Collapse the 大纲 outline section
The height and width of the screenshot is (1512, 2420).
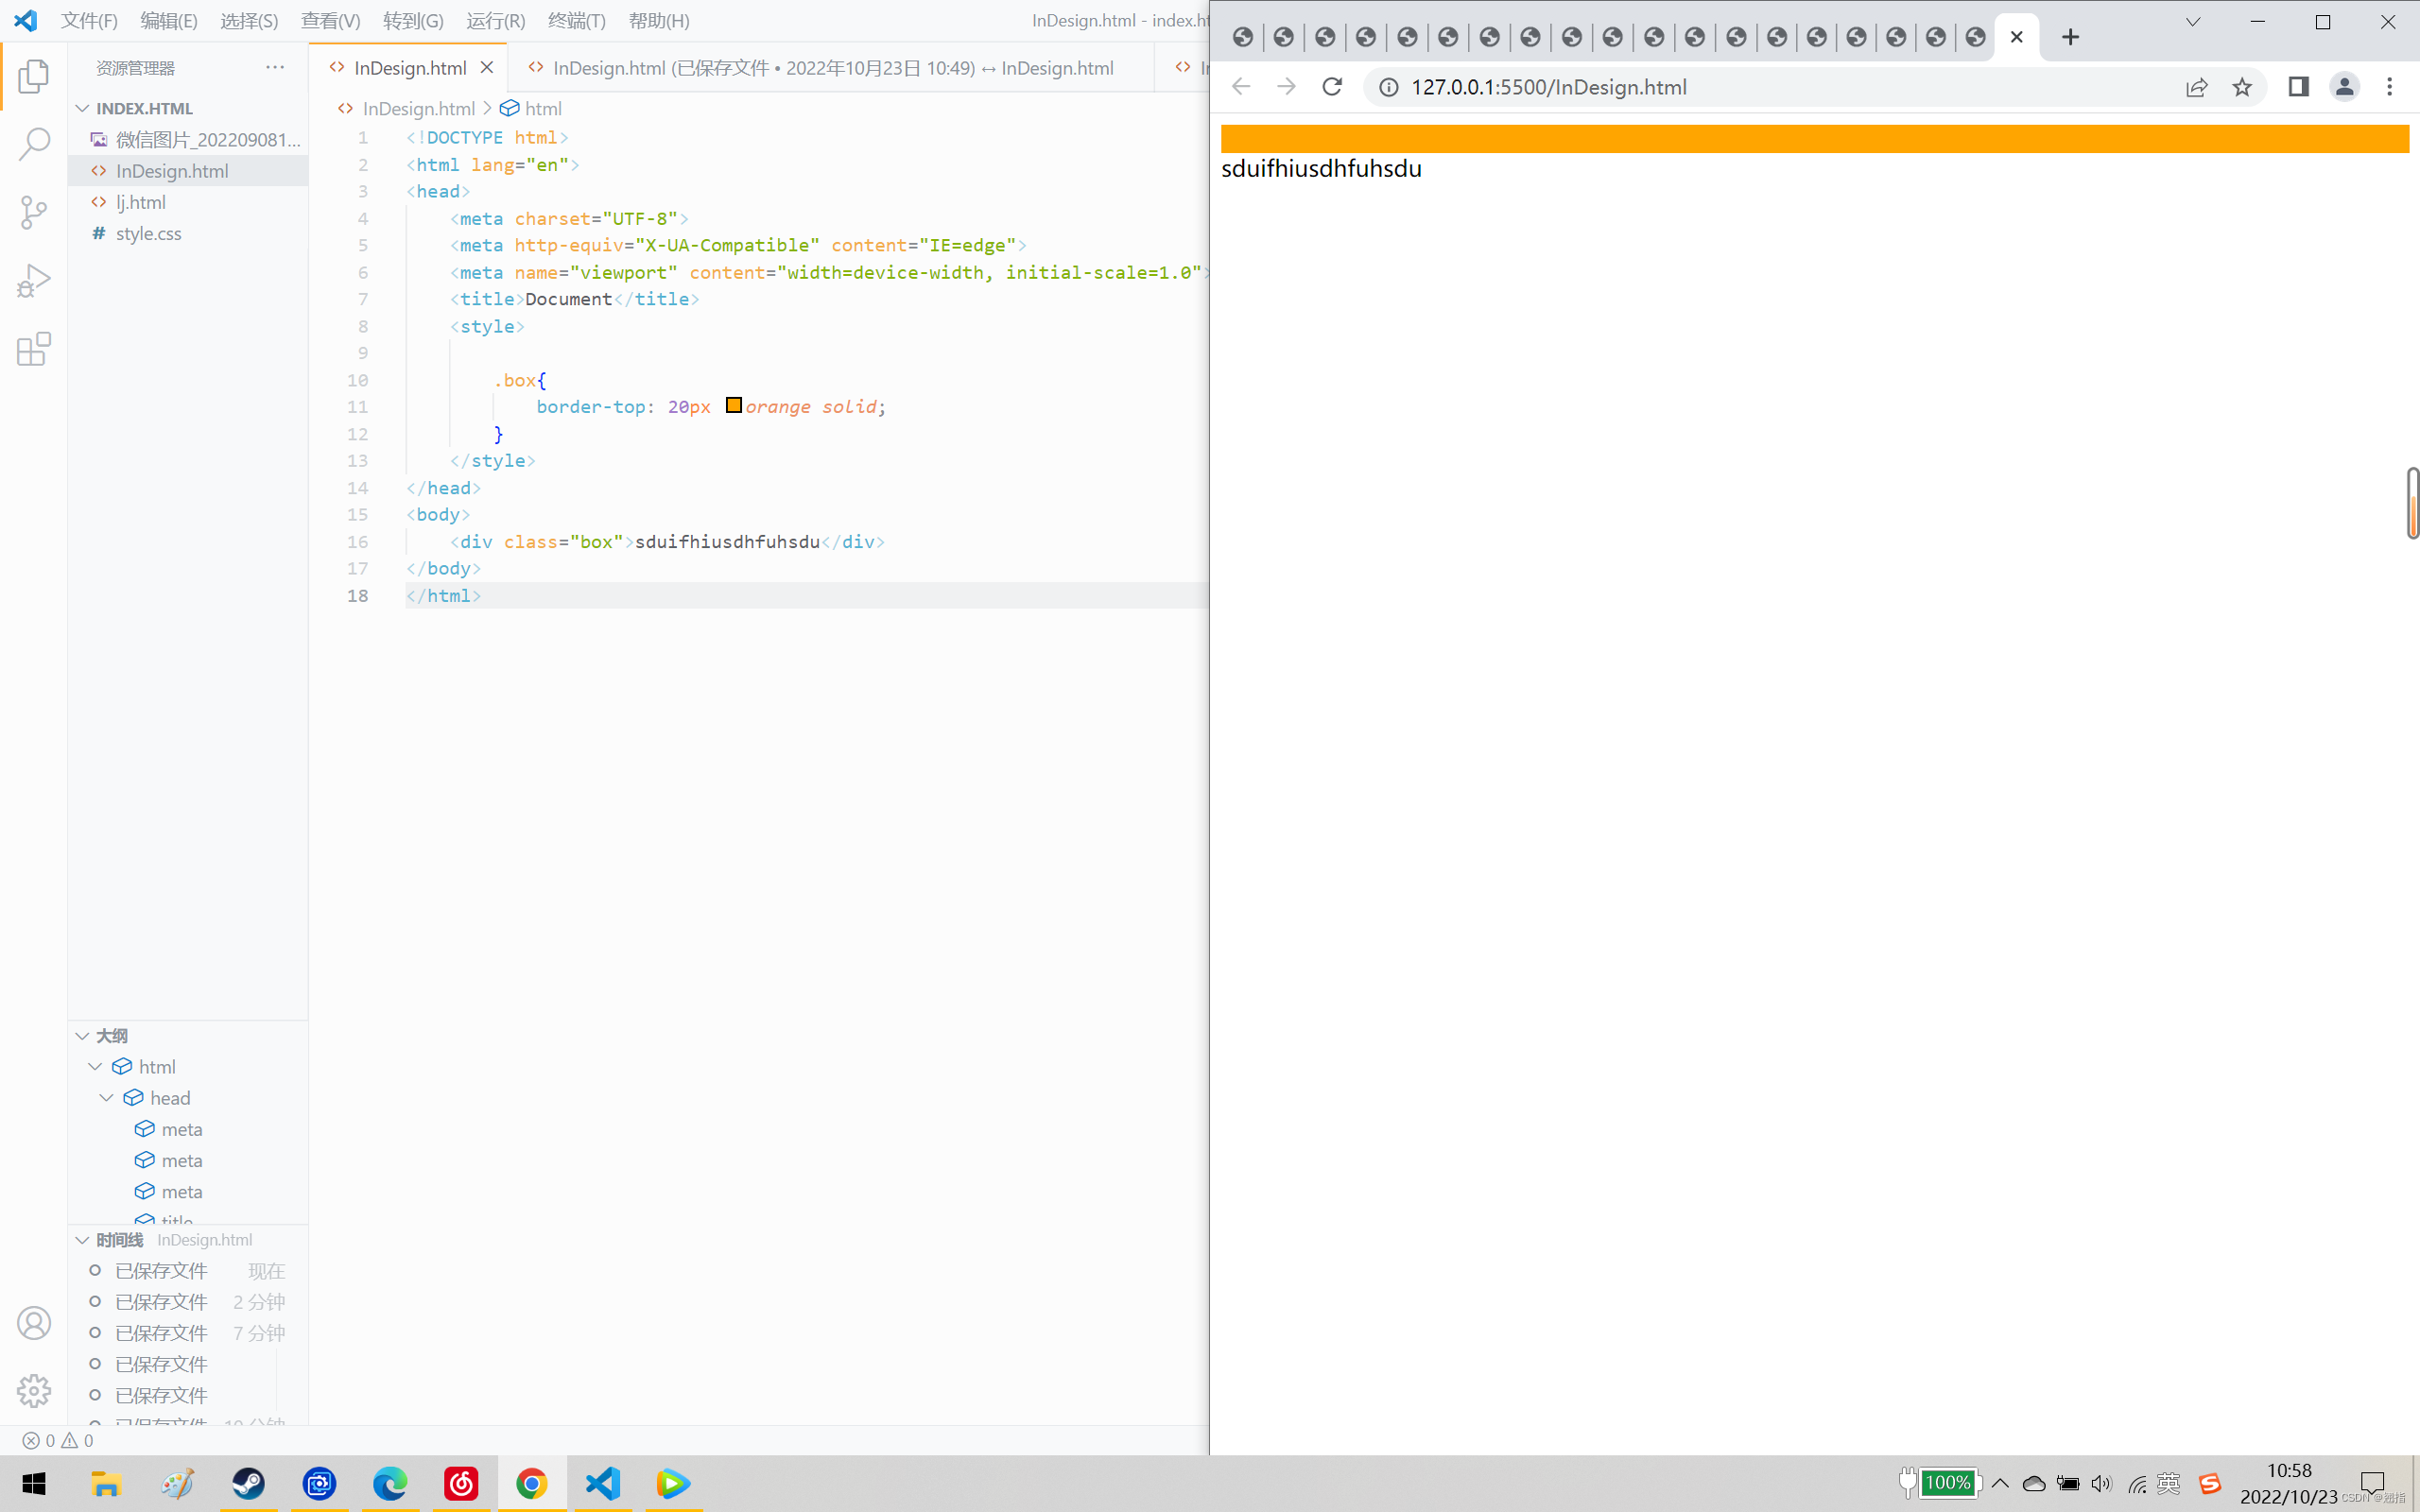(82, 1035)
